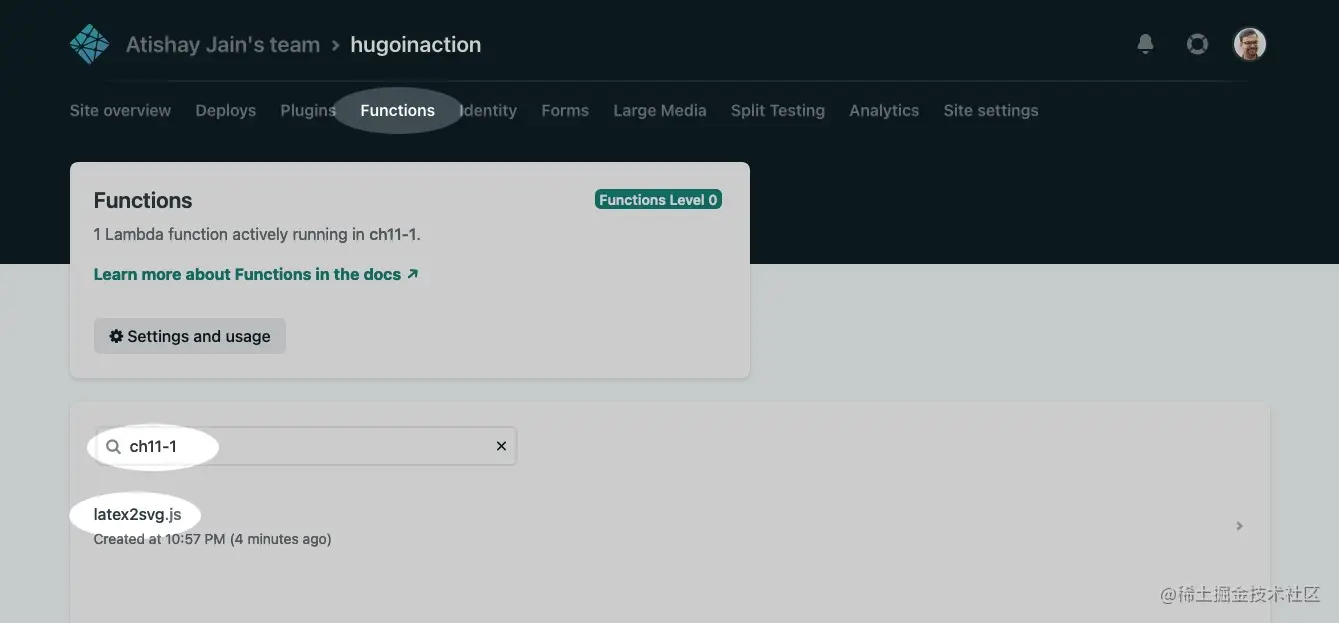Open the Large Media tab

[660, 110]
